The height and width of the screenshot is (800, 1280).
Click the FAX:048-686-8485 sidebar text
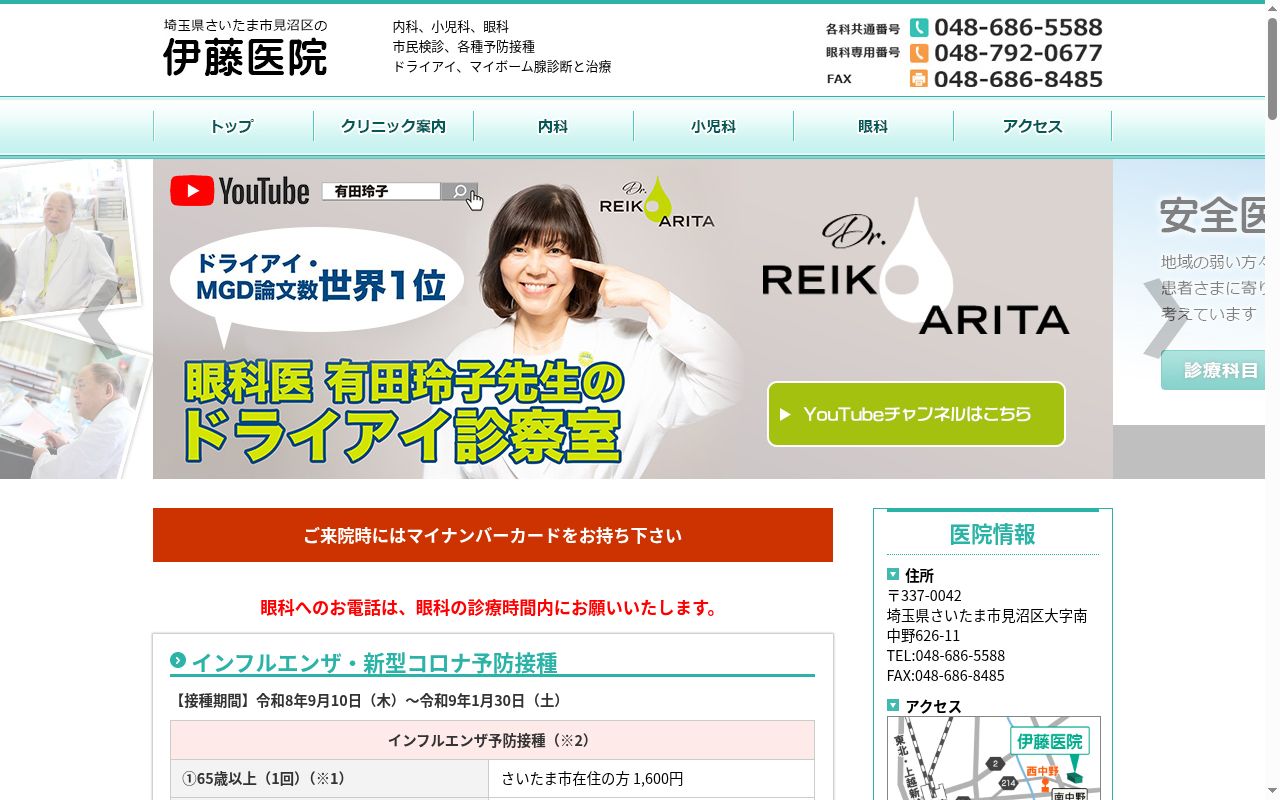946,675
